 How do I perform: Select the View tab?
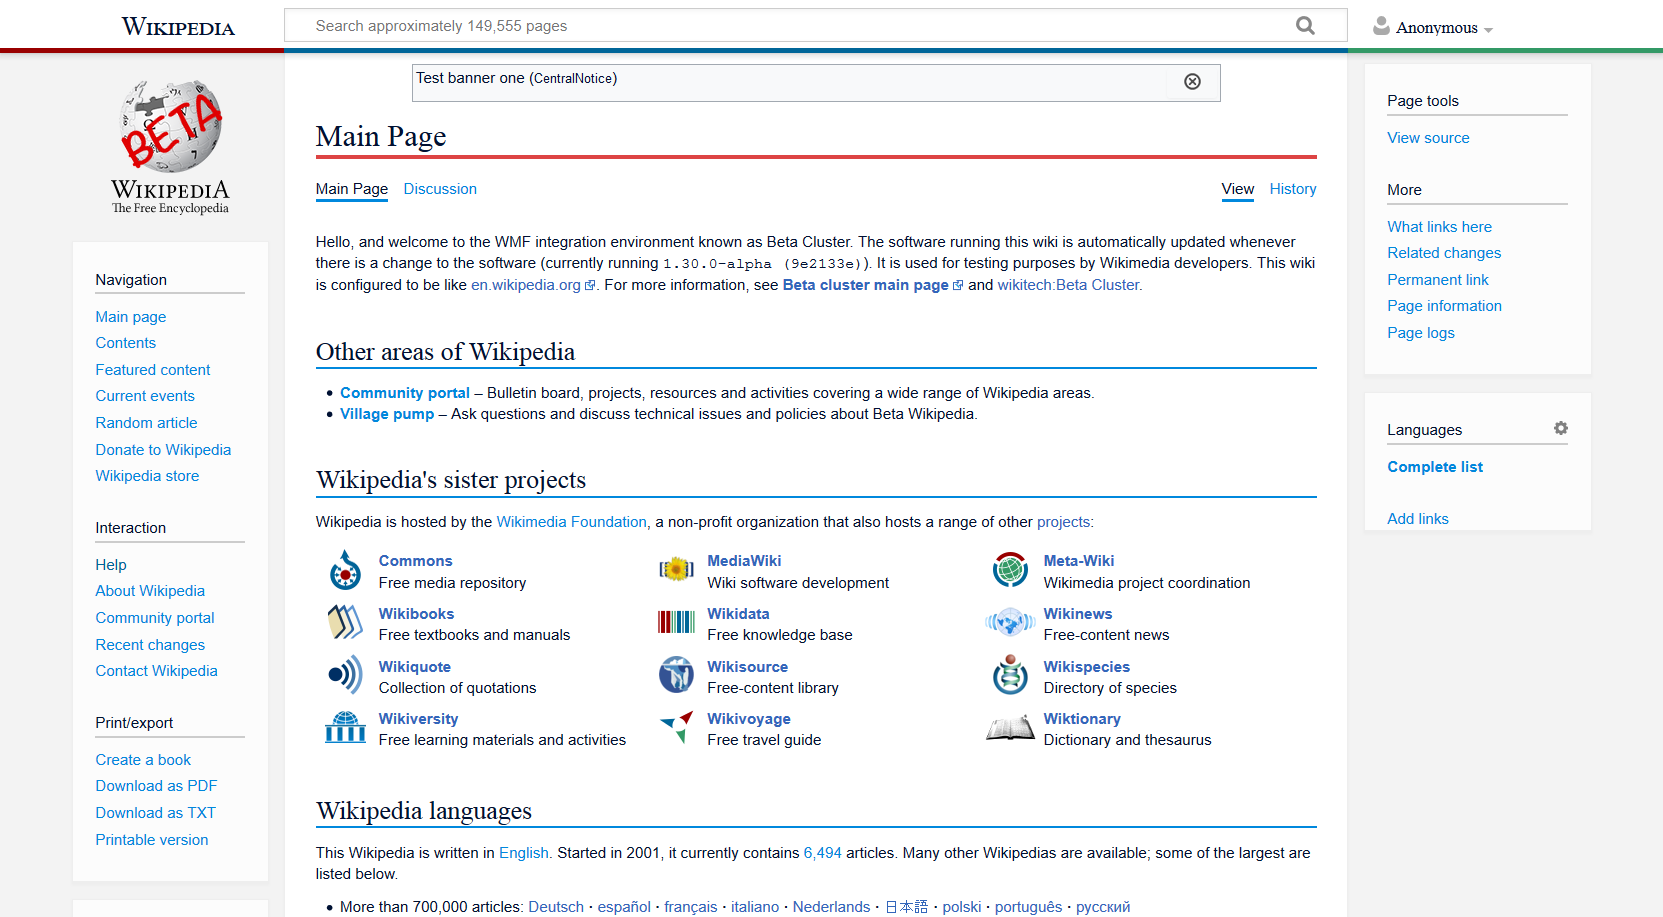1238,189
